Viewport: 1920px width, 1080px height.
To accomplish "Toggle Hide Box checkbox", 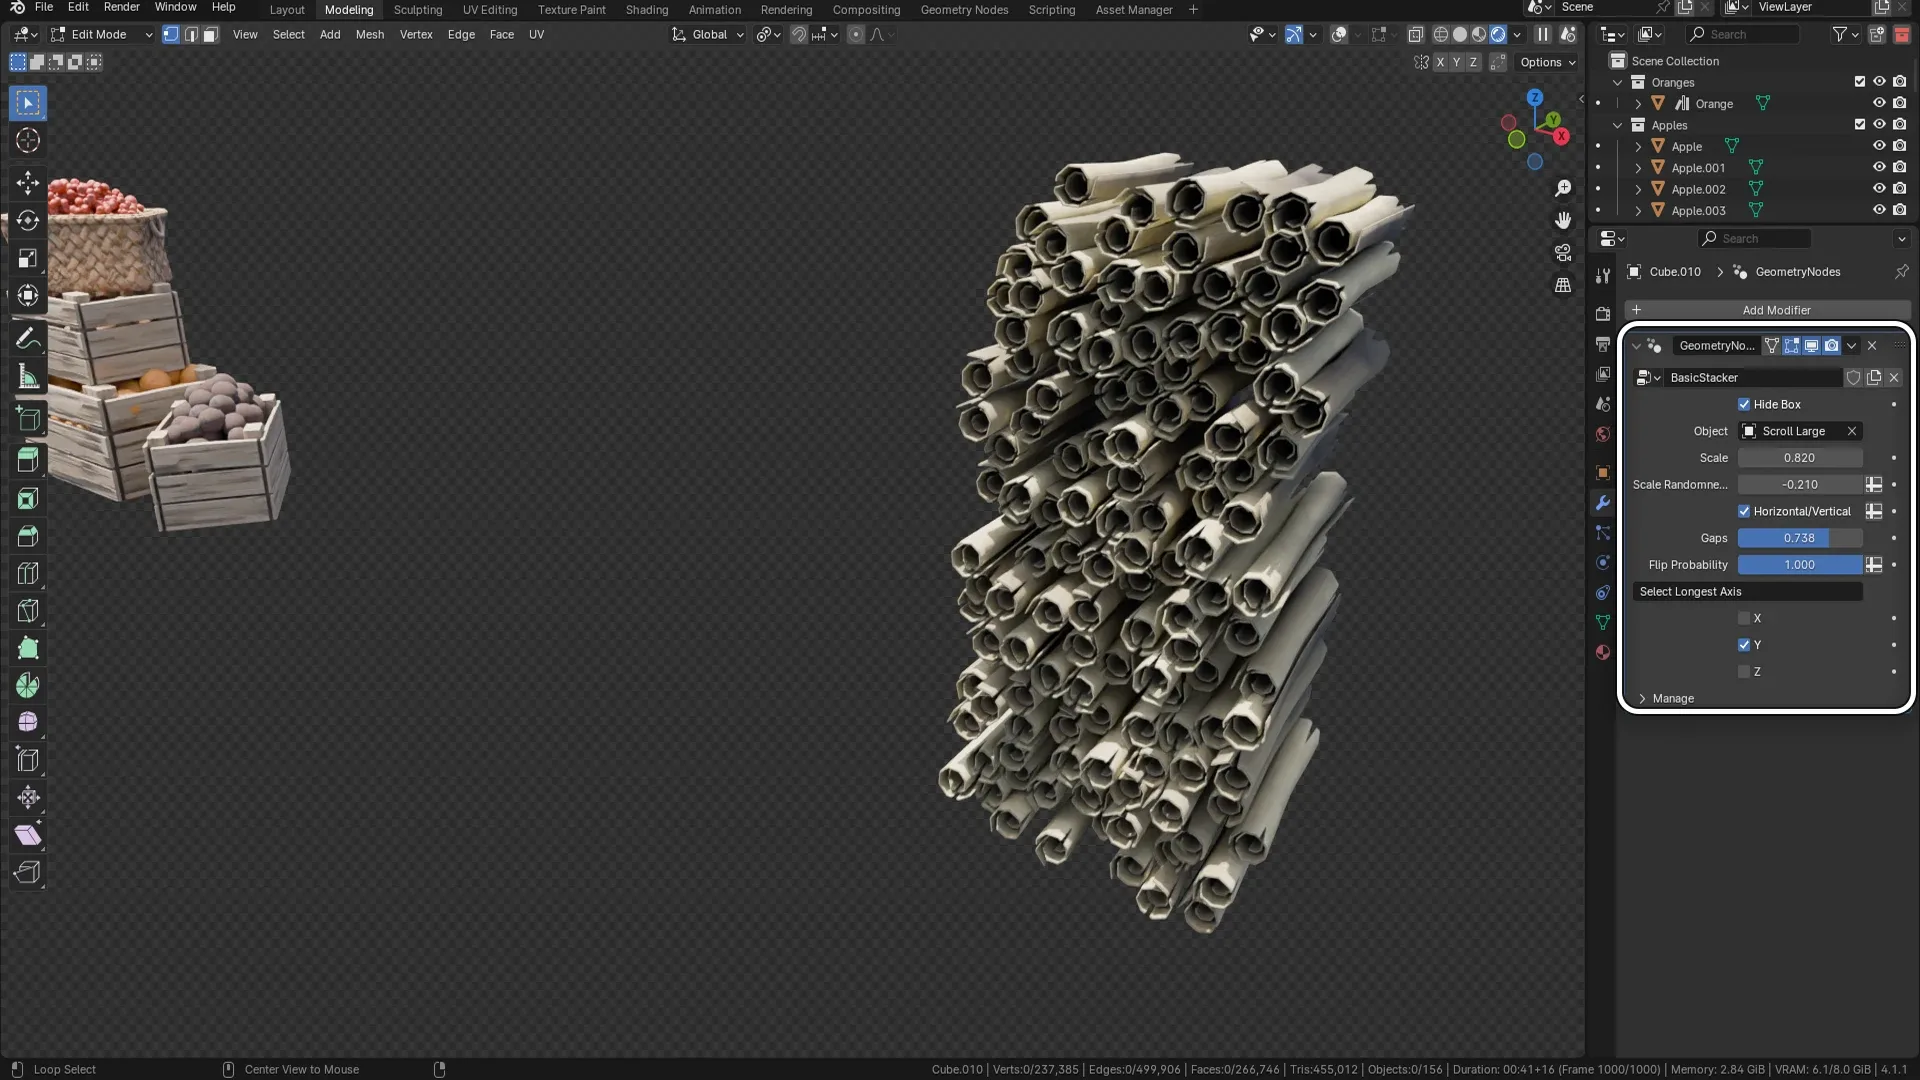I will pos(1743,404).
